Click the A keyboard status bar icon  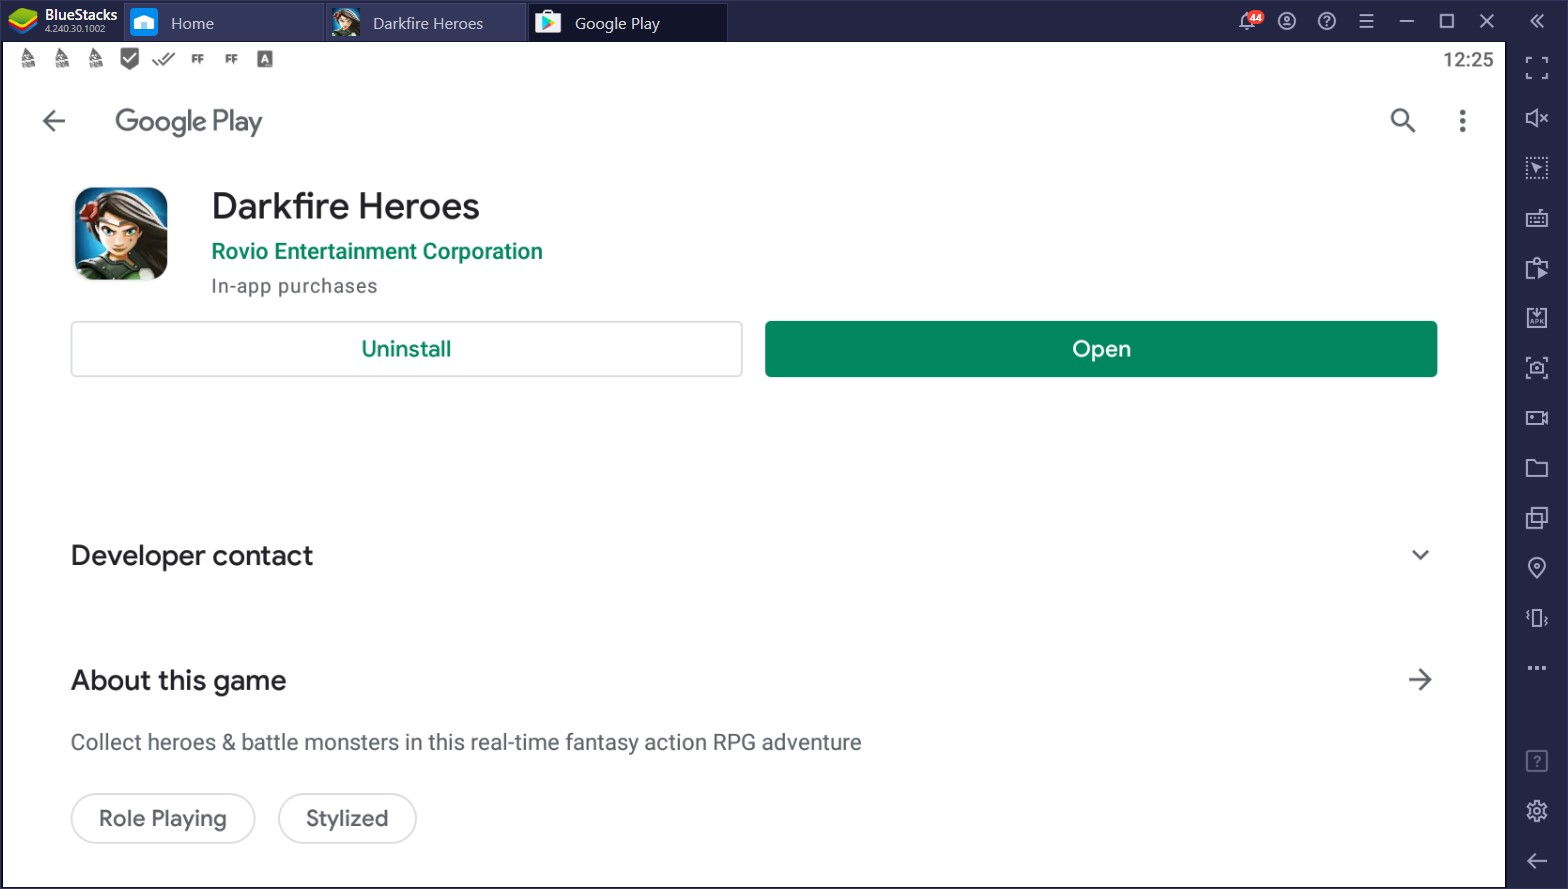pyautogui.click(x=265, y=59)
